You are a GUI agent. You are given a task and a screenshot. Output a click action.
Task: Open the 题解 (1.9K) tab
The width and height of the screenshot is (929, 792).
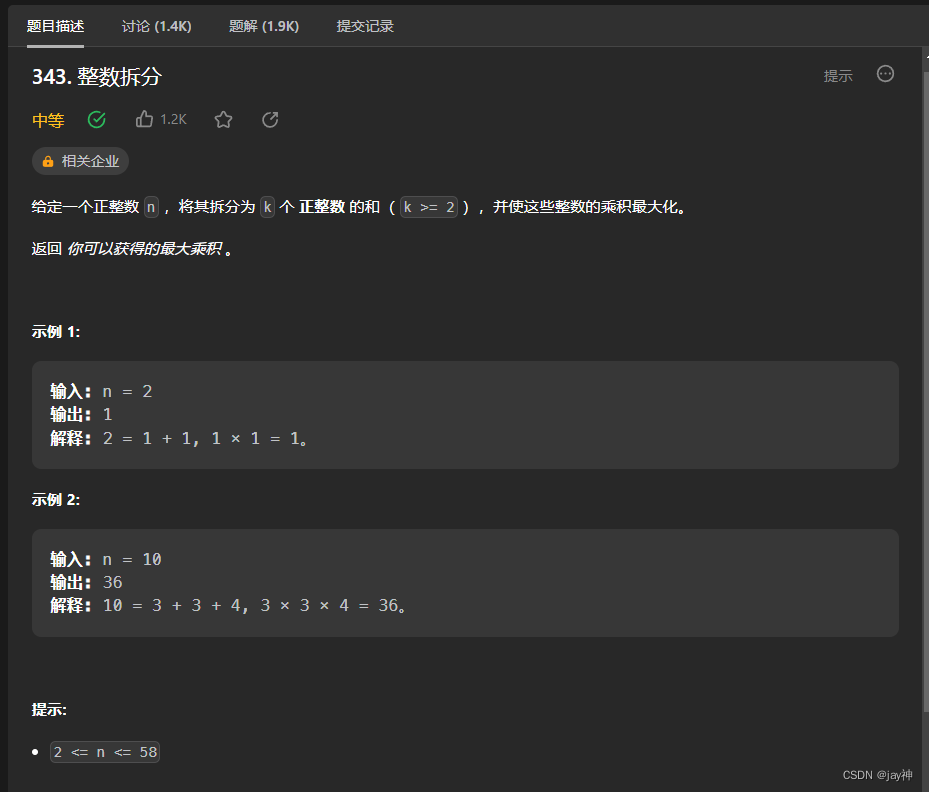pyautogui.click(x=263, y=26)
